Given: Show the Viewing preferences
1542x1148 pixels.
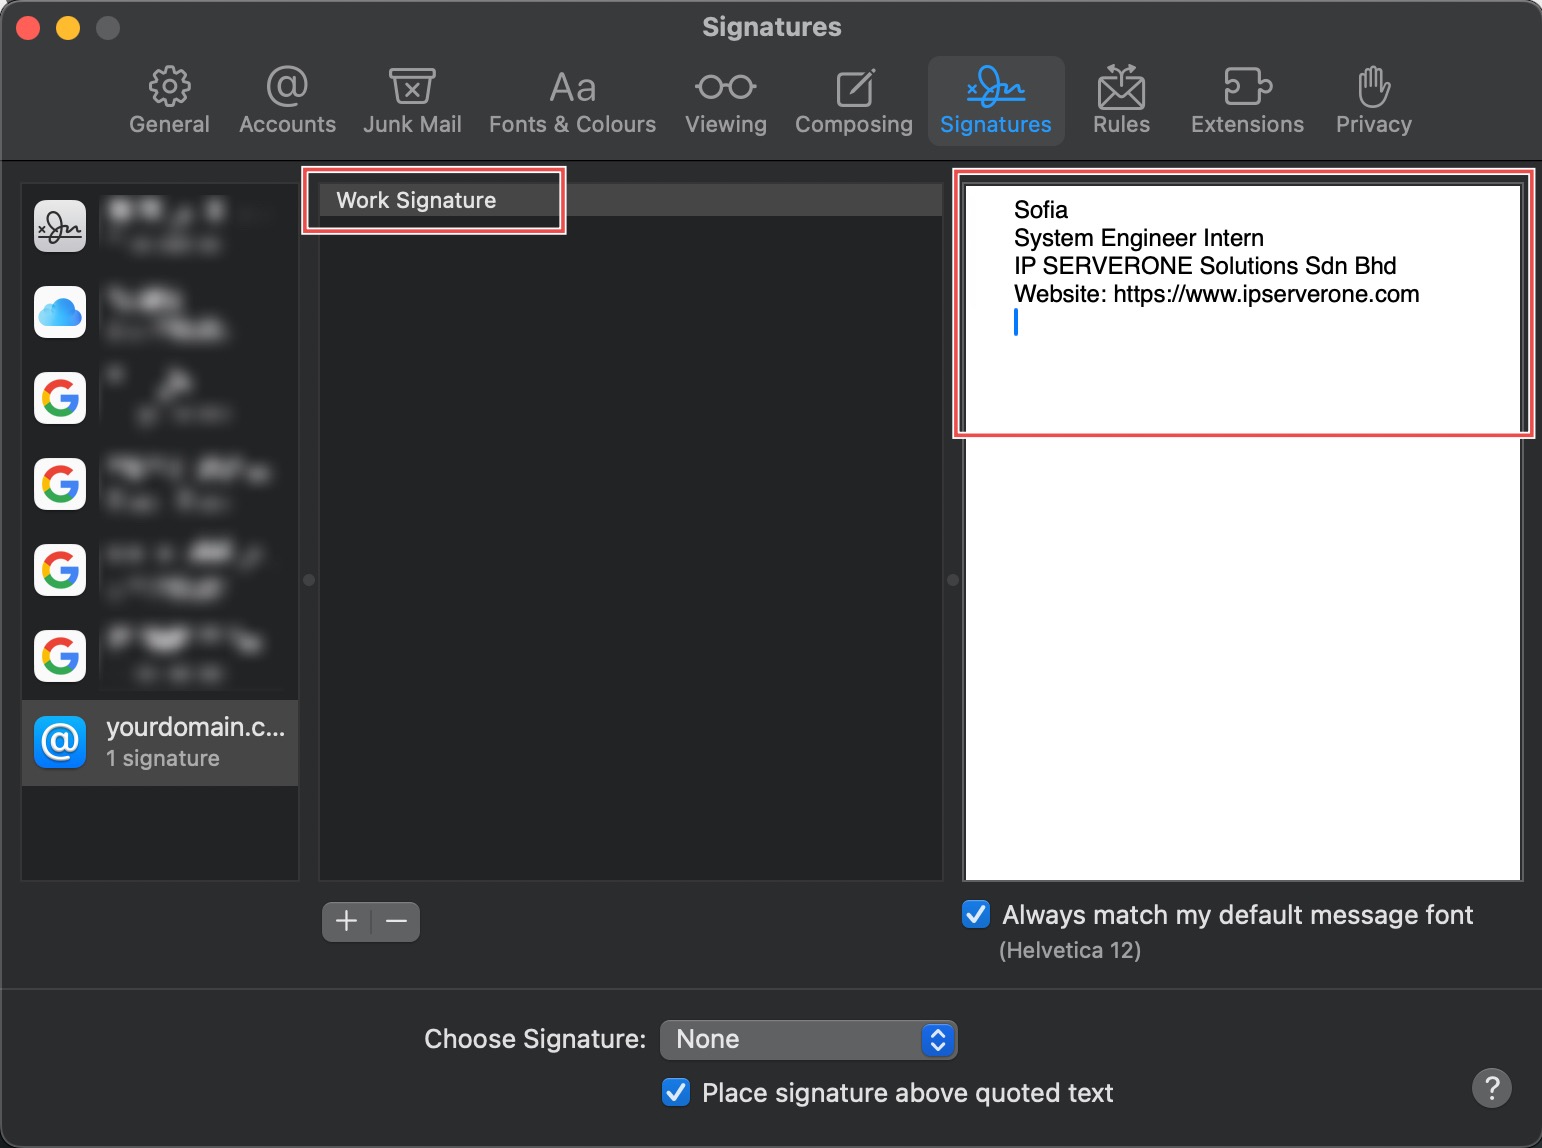Looking at the screenshot, I should point(725,101).
